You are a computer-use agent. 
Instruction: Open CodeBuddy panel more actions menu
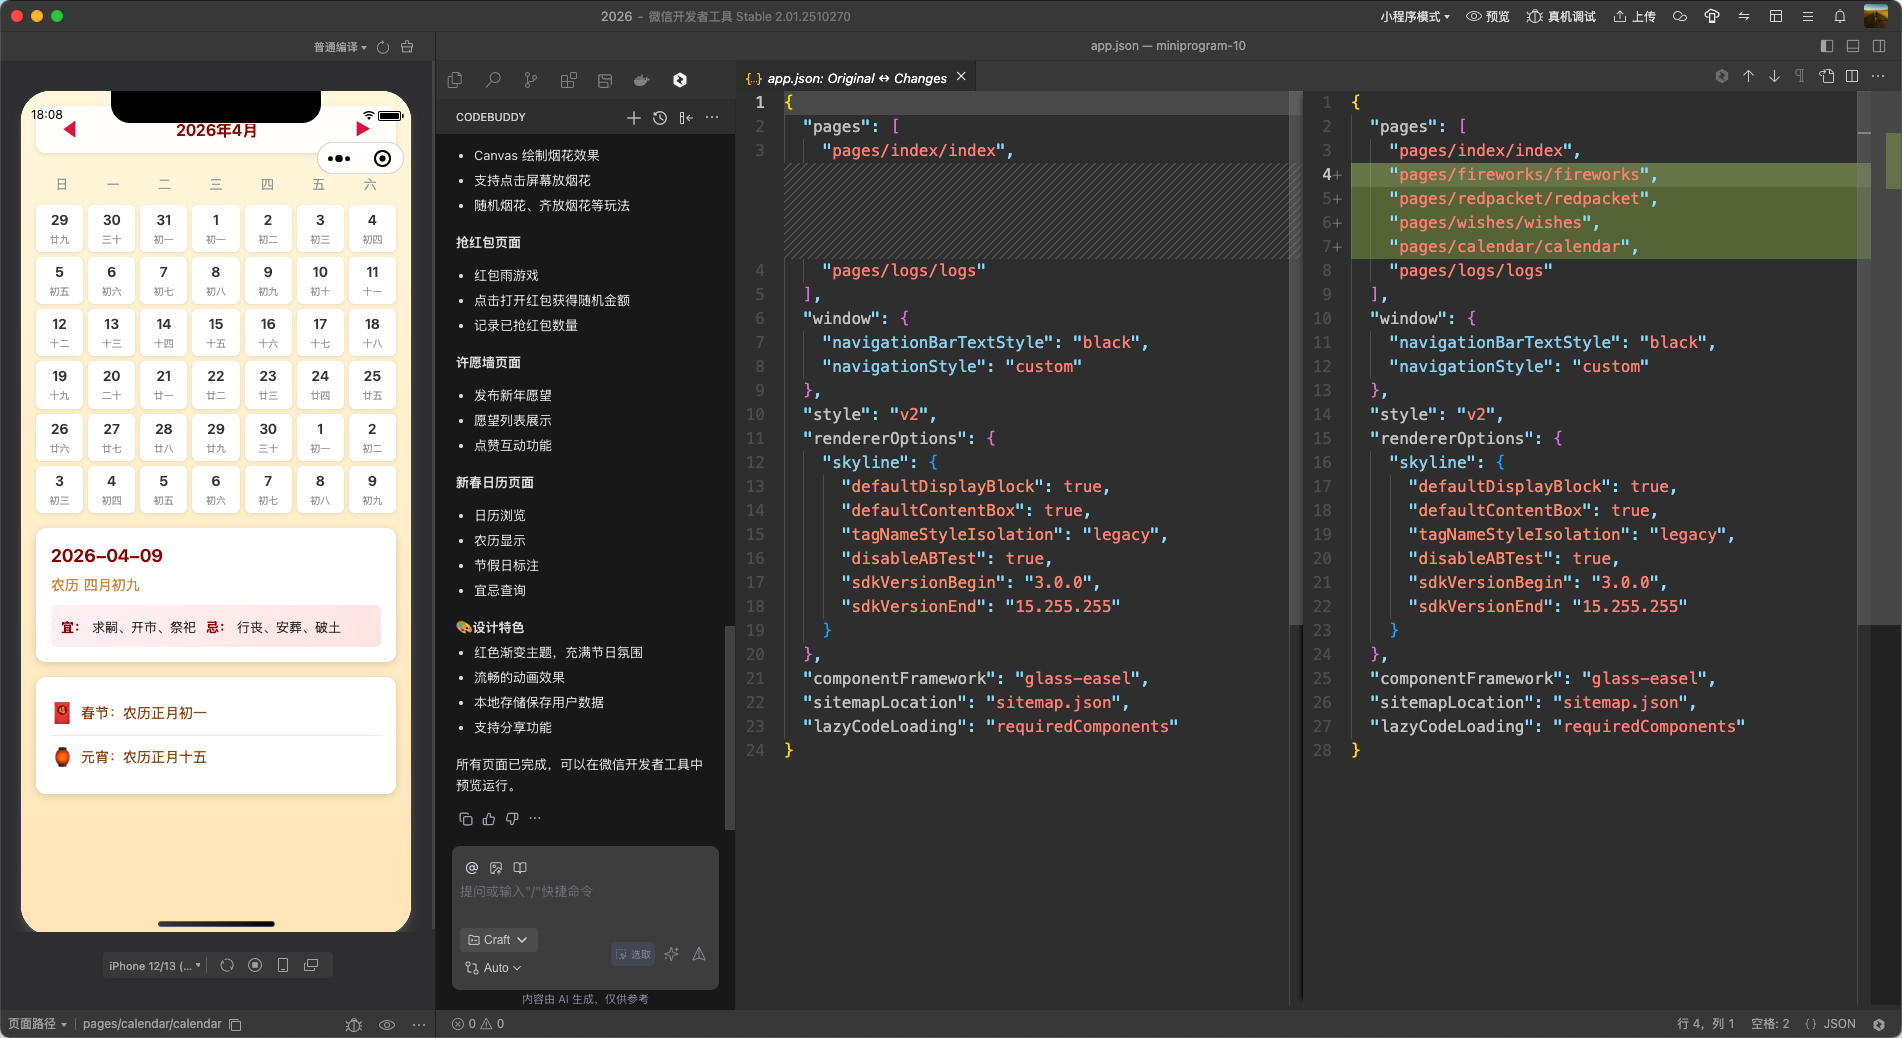pos(712,118)
